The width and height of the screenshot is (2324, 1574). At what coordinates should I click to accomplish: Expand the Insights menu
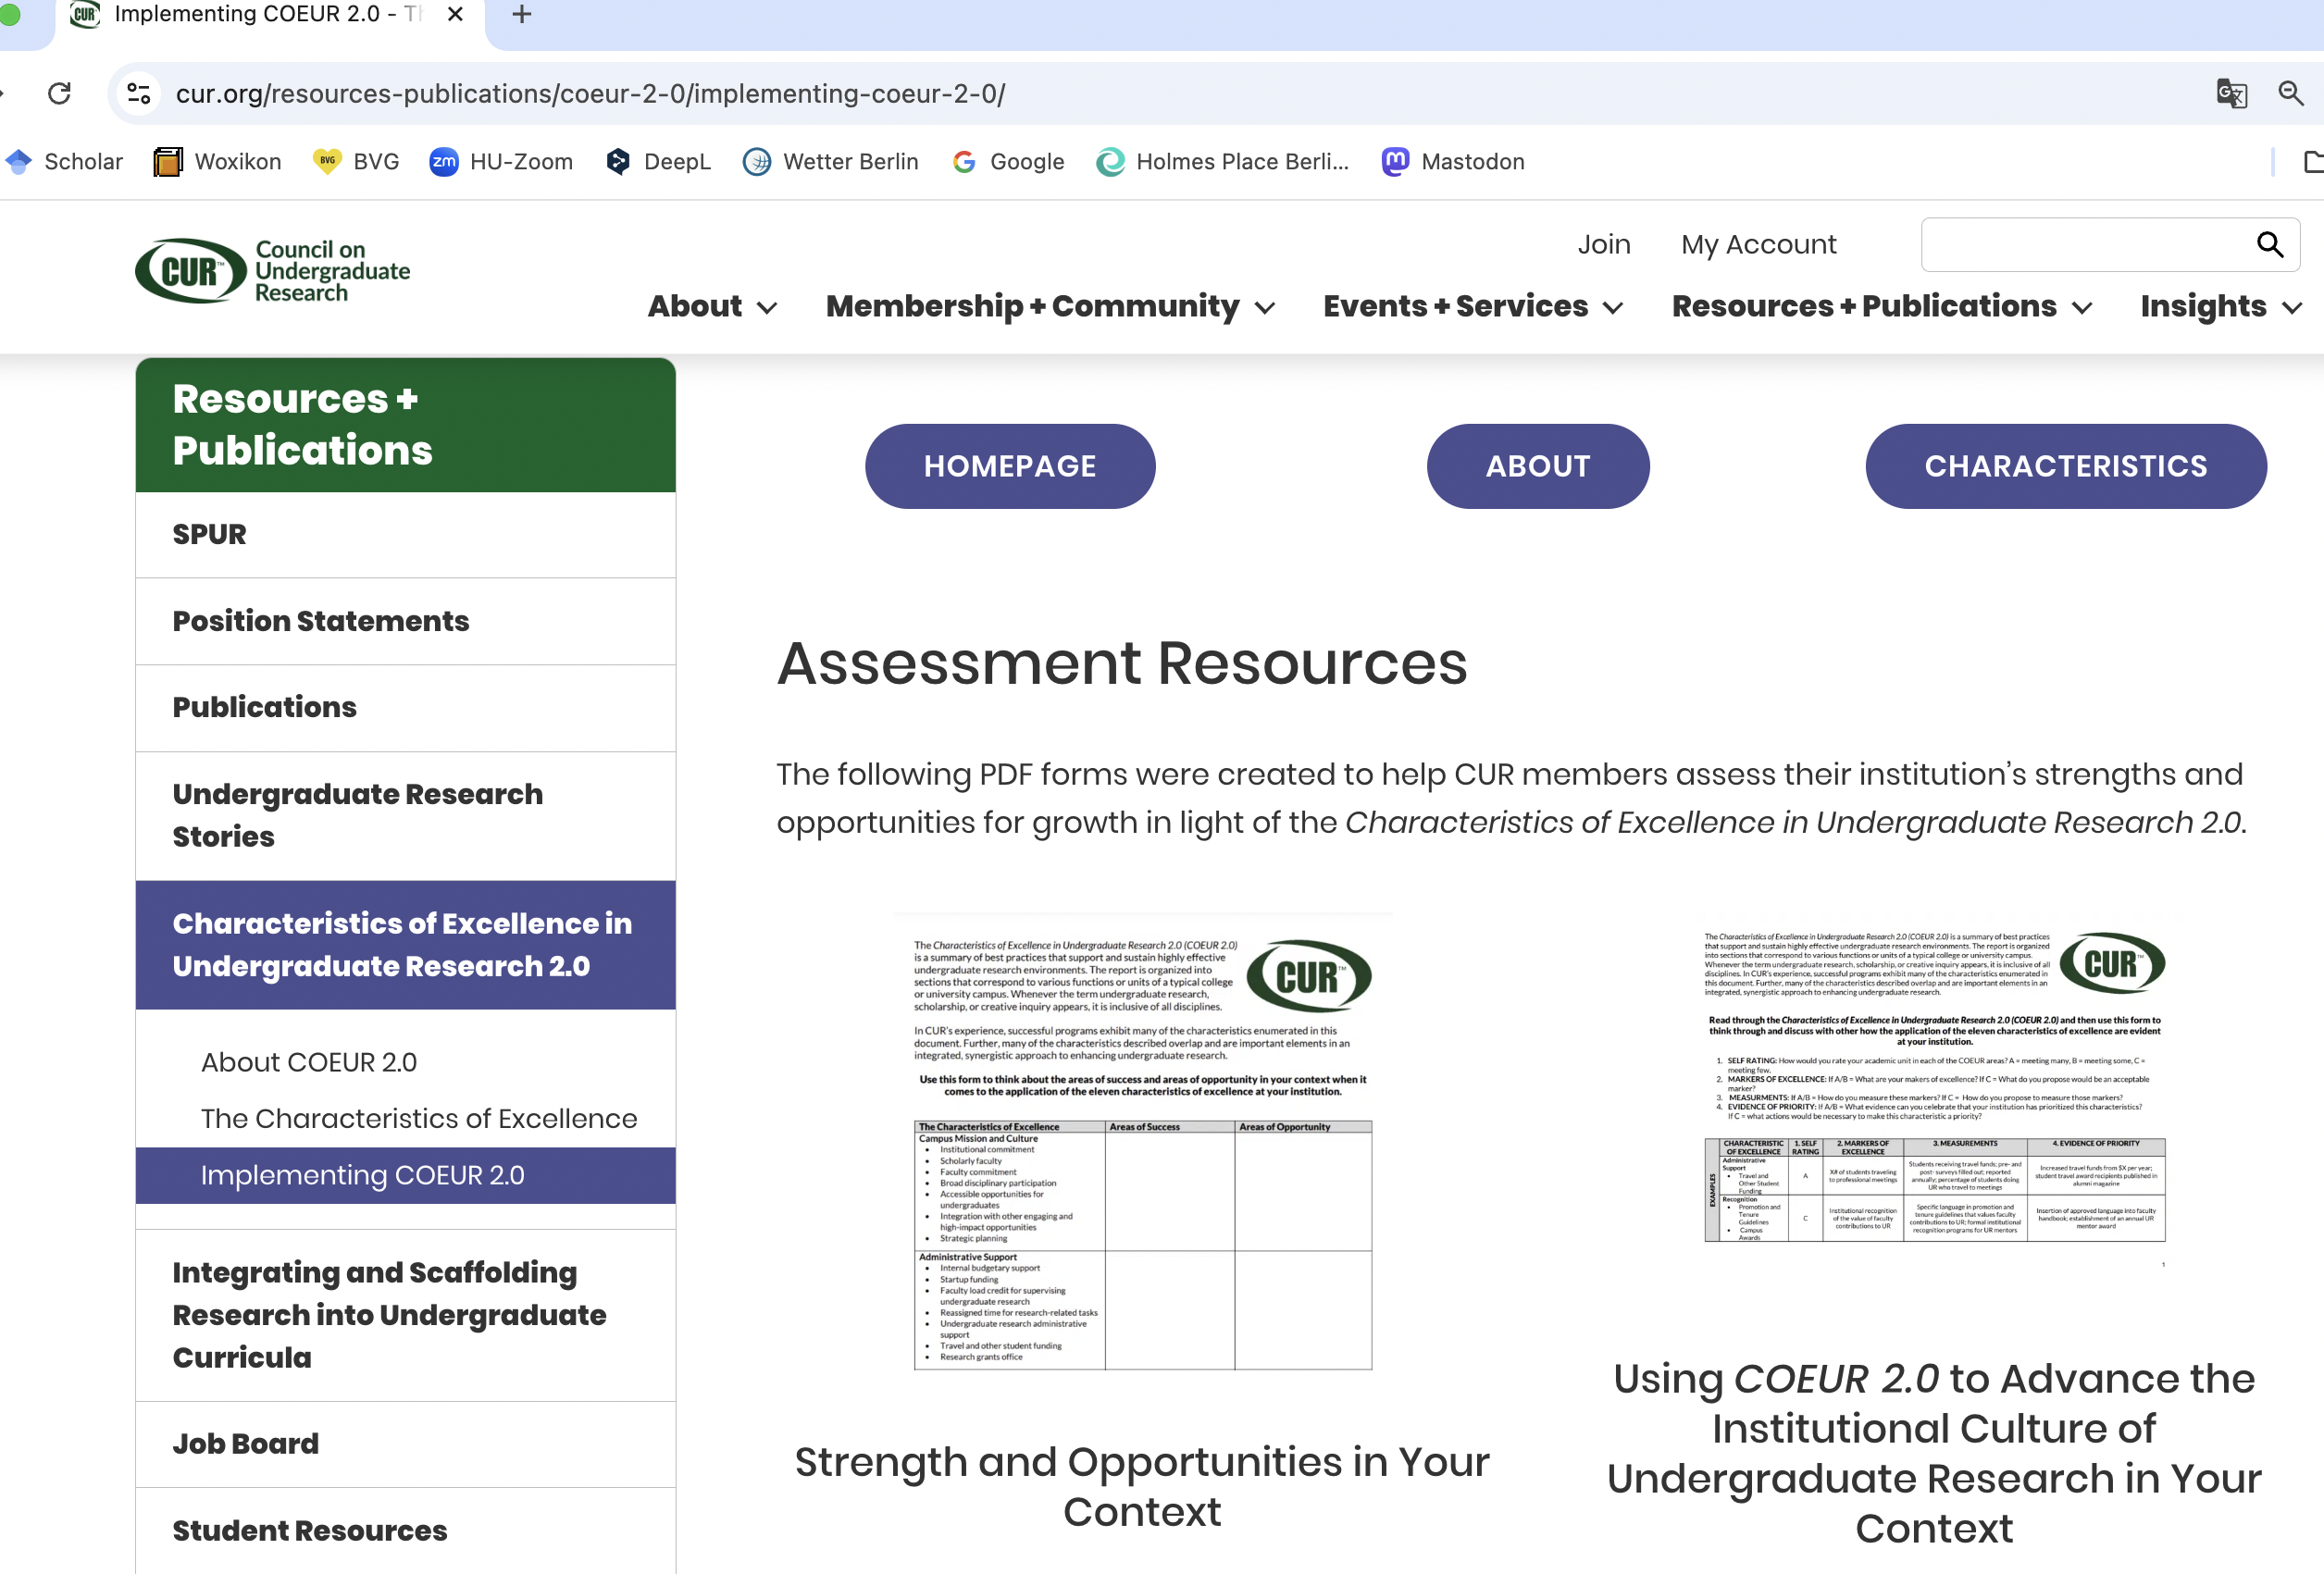2220,306
